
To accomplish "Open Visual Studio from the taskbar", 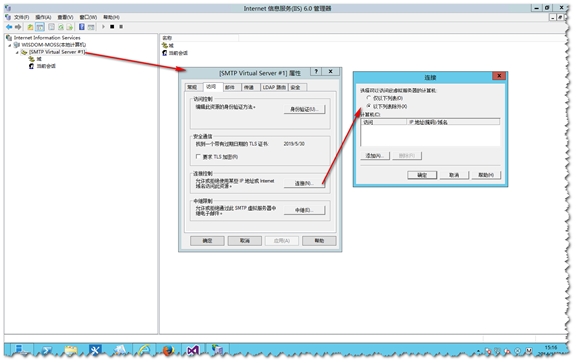I will pos(193,350).
